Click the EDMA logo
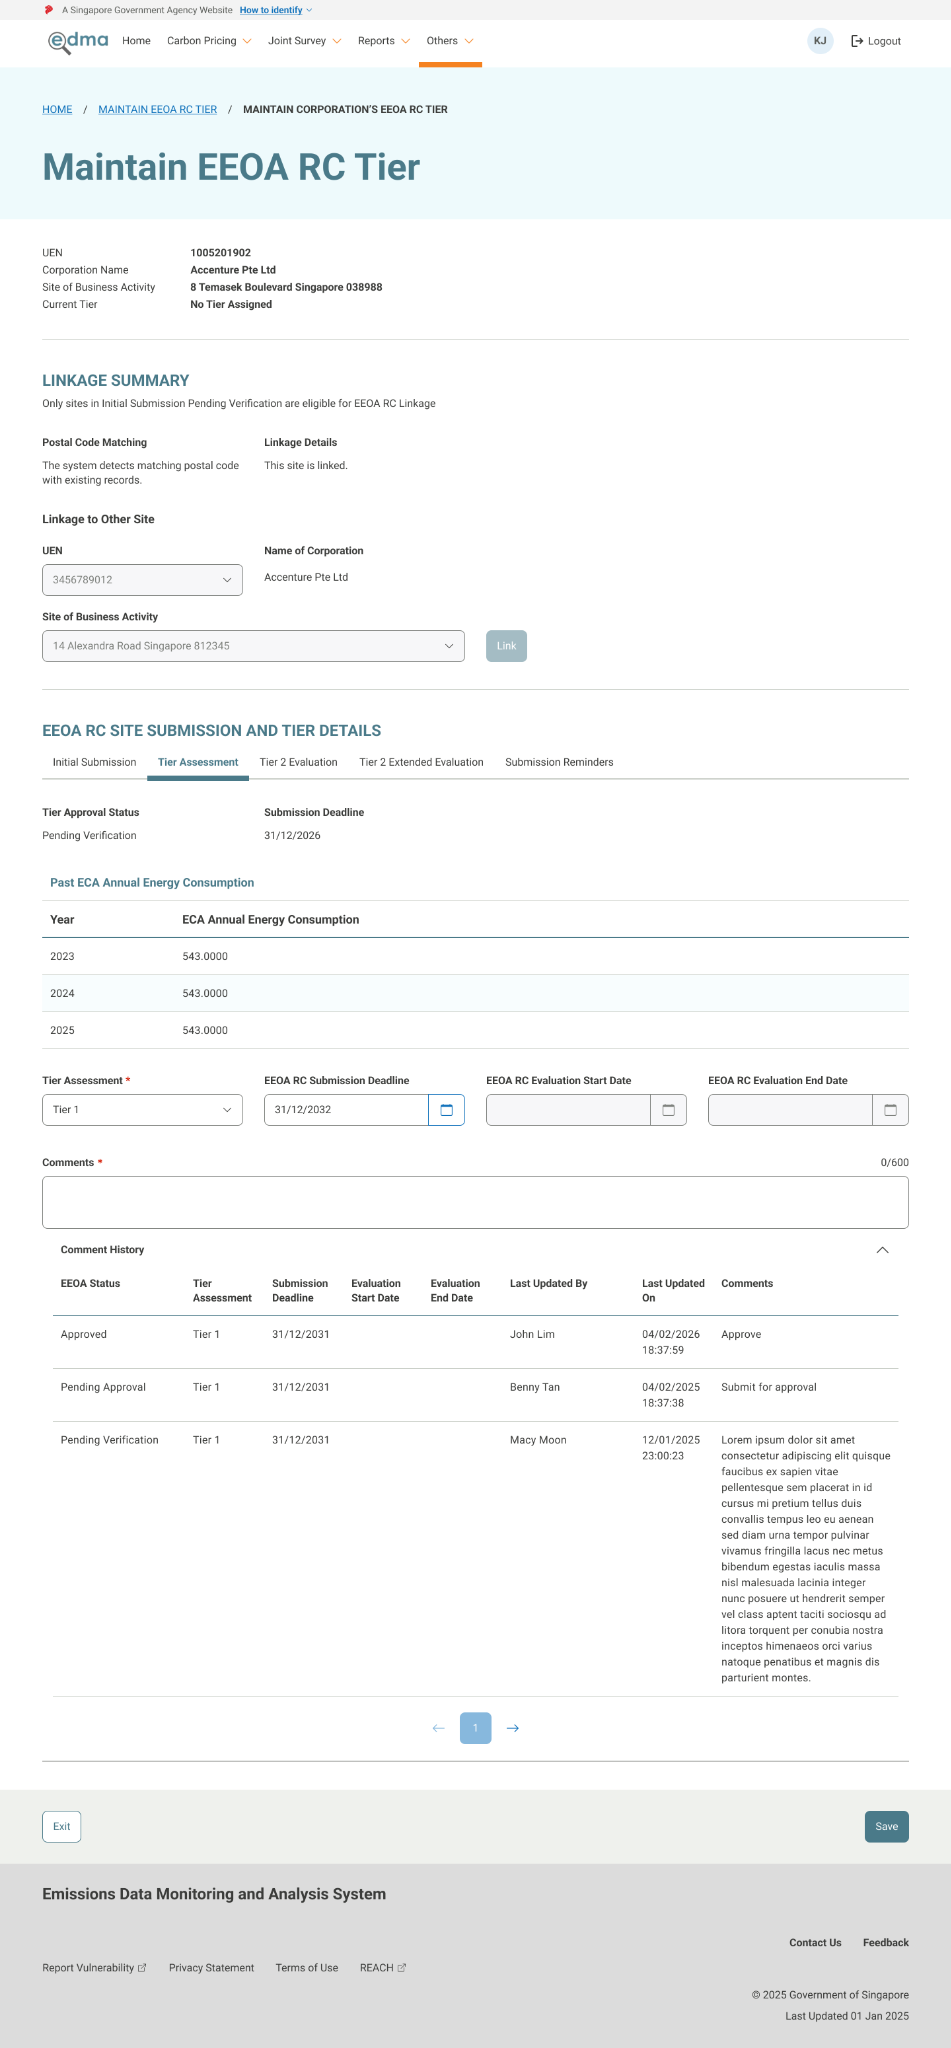This screenshot has height=2048, width=951. point(78,41)
